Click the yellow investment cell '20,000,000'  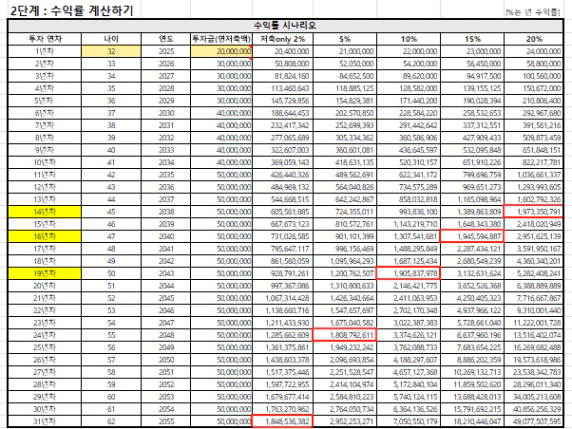tap(221, 51)
